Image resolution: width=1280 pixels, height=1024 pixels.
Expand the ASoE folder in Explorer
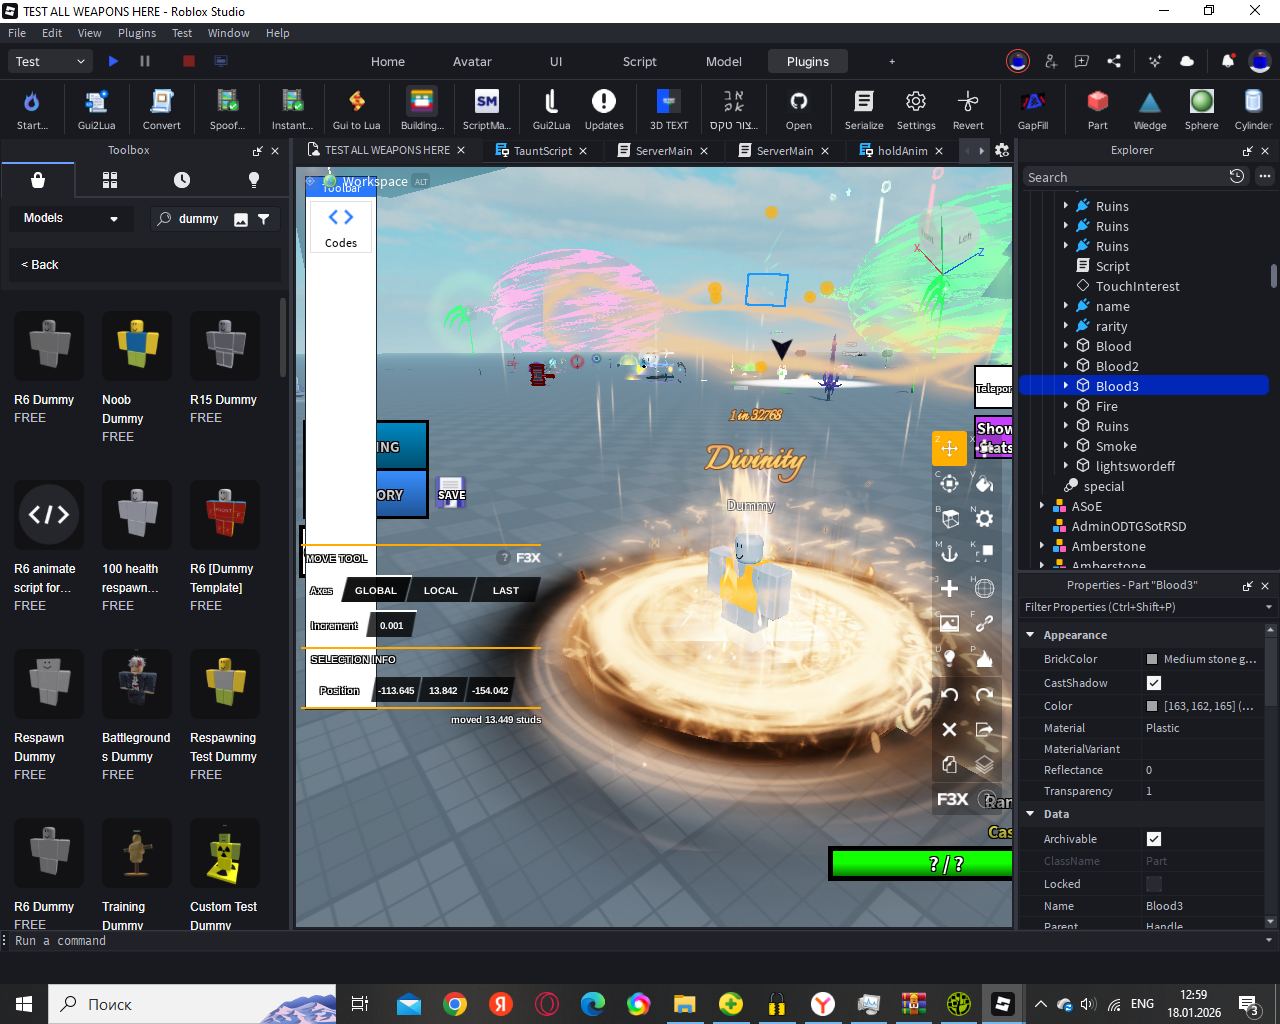click(x=1042, y=506)
